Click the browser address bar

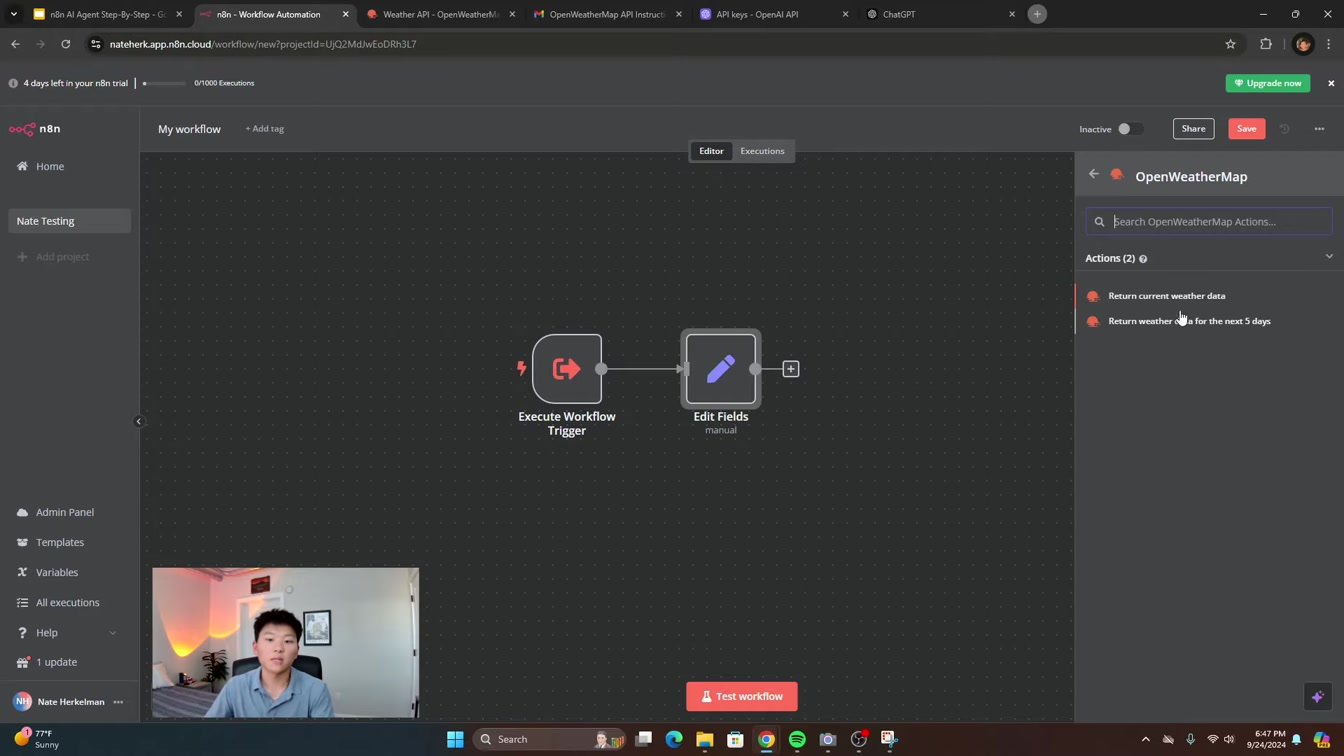click(660, 44)
